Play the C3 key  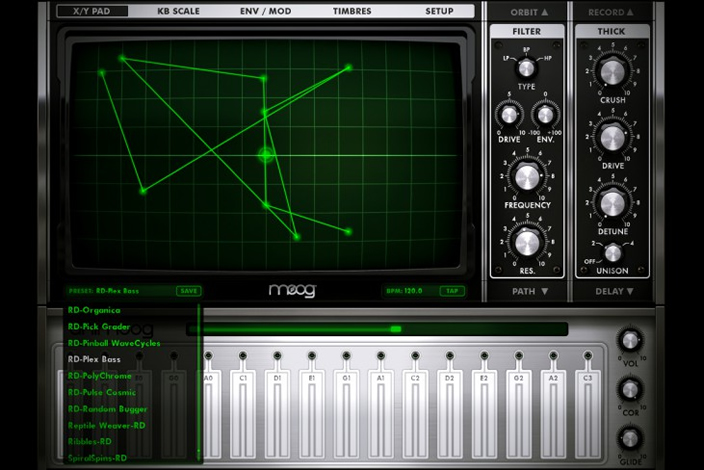(588, 413)
